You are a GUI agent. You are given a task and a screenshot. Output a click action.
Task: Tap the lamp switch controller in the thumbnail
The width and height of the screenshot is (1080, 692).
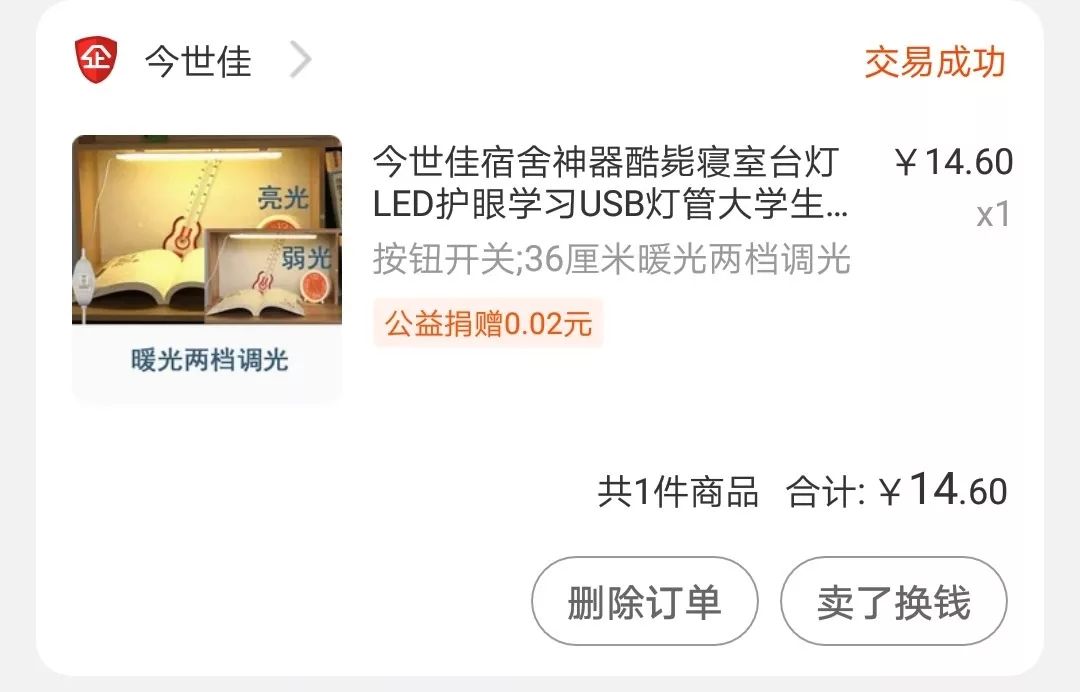tap(84, 279)
